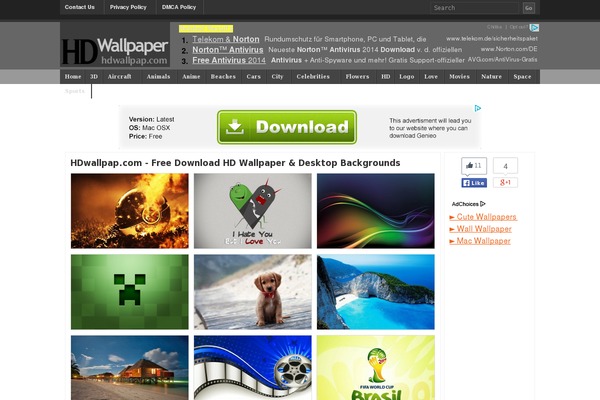Click the Free Antivirus 2014 ad link
This screenshot has width=600, height=400.
229,60
